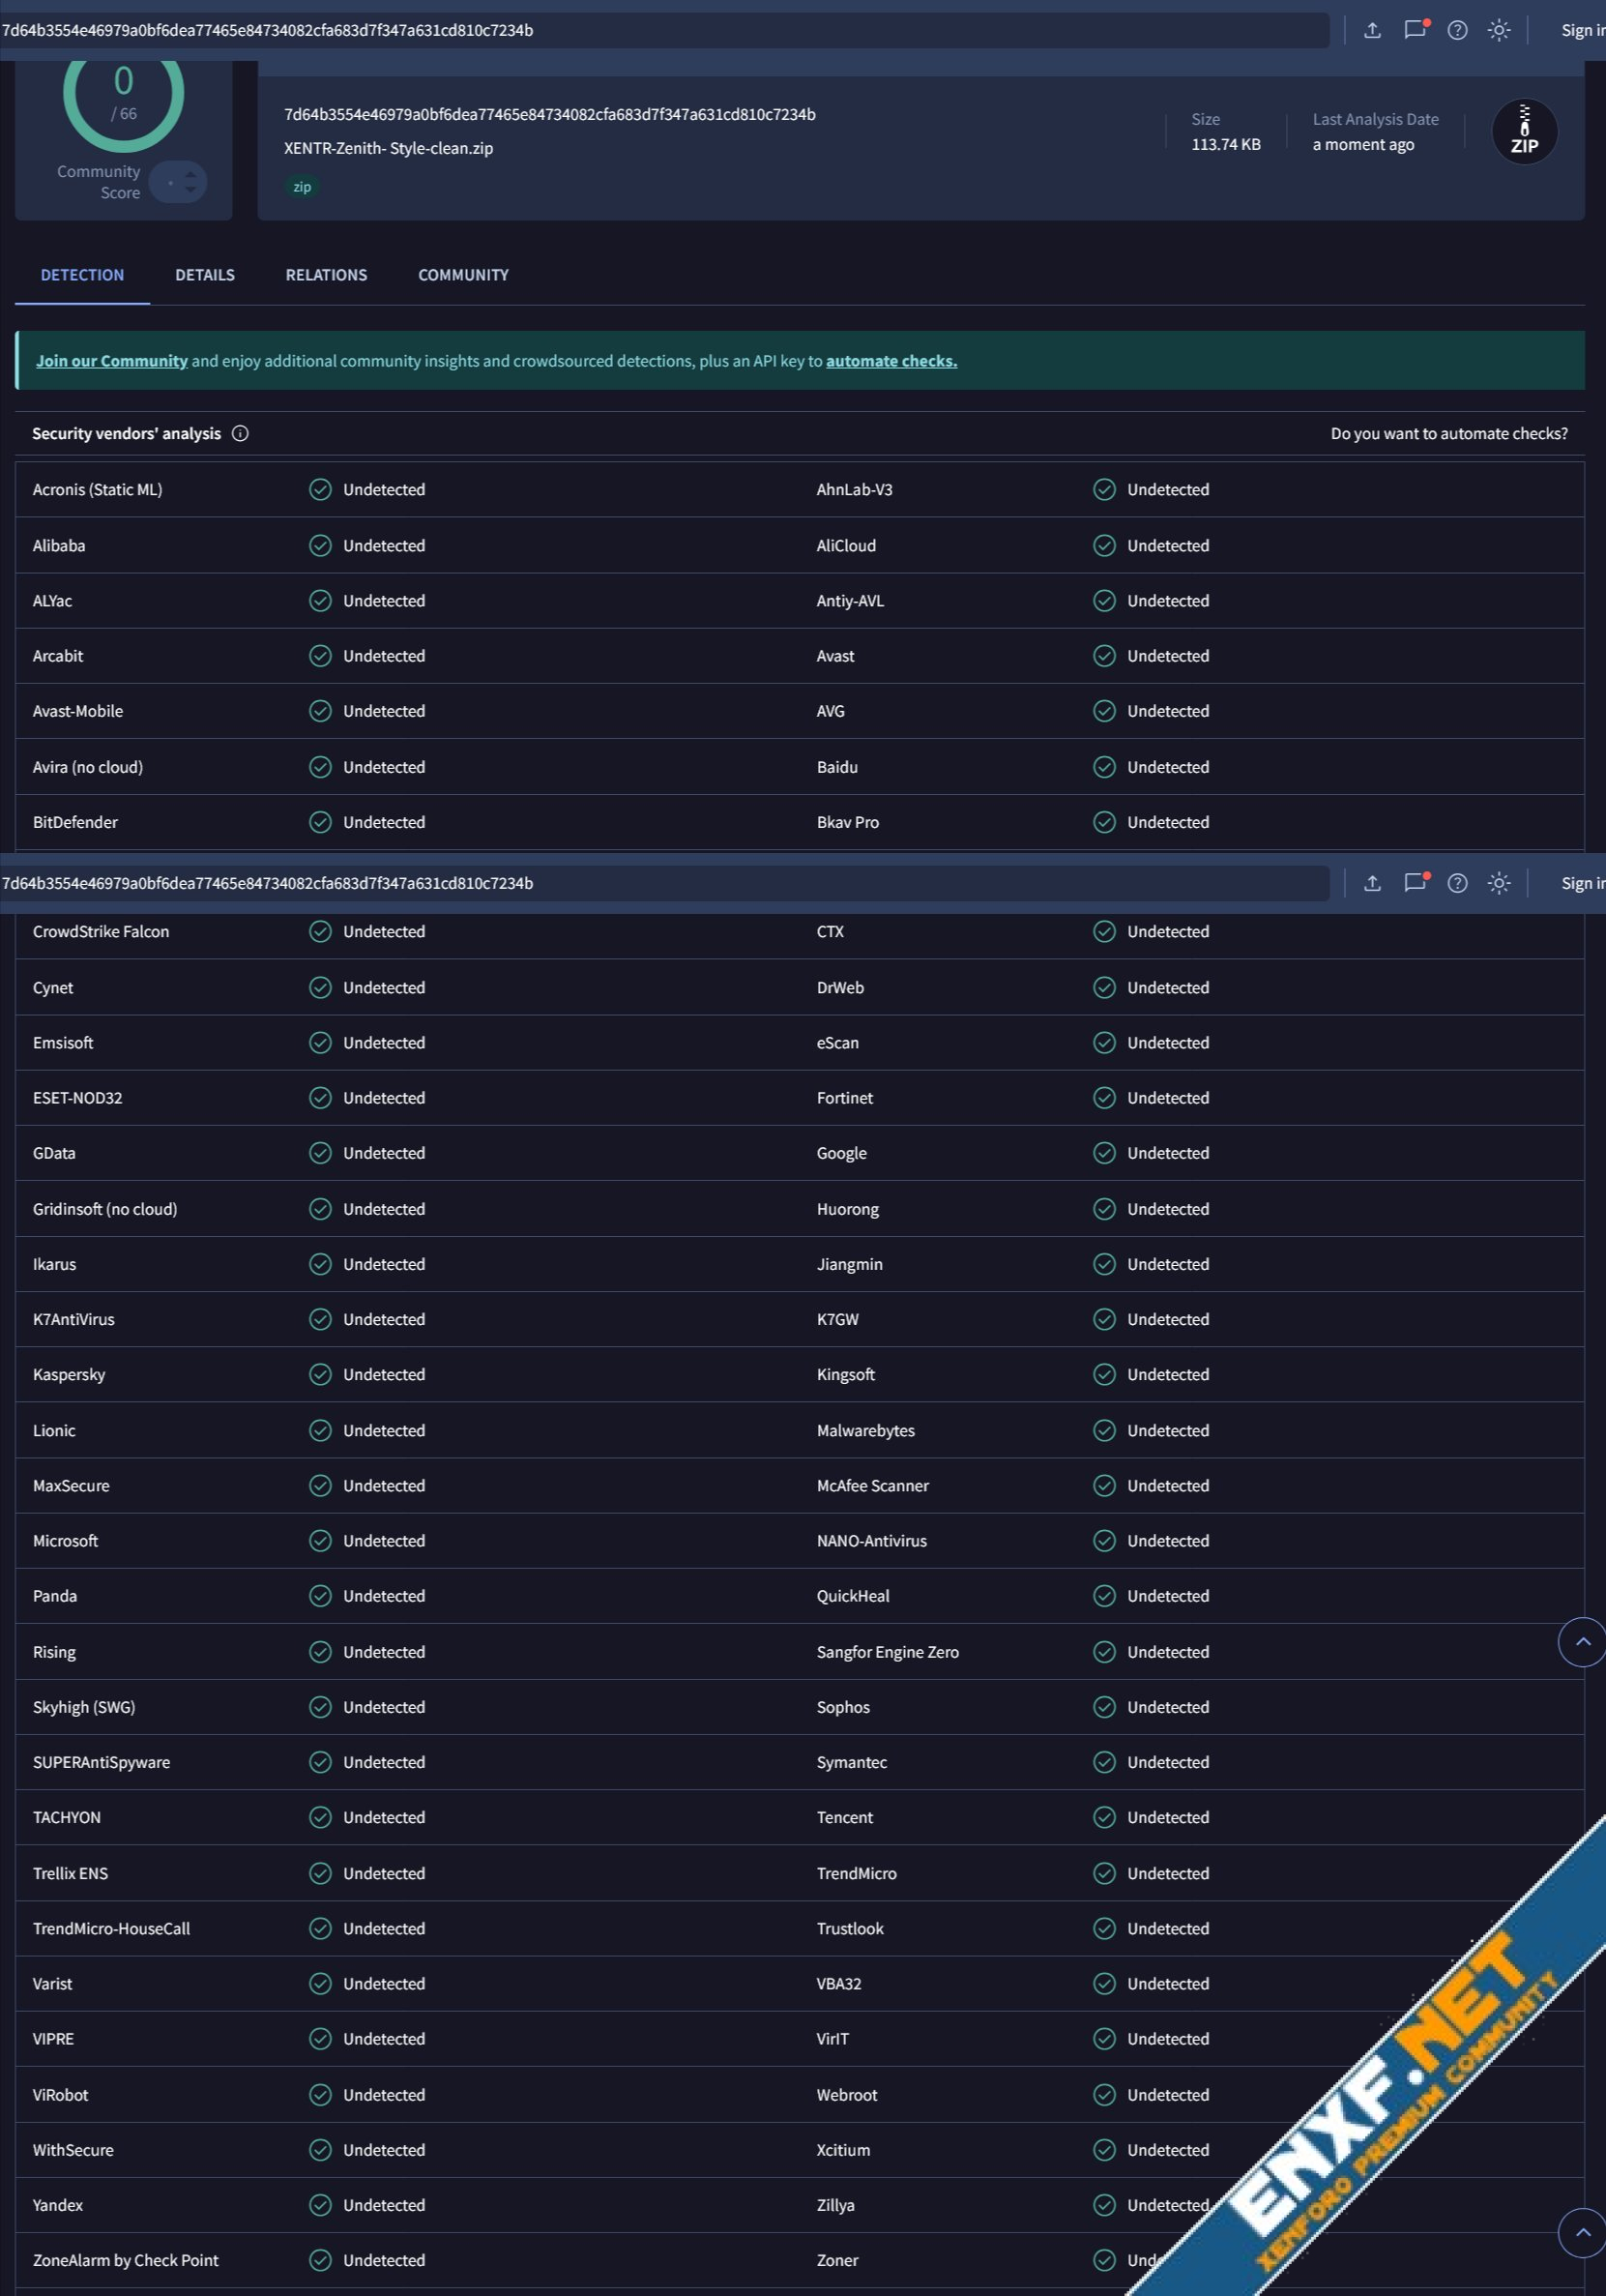Click the check icon in the CrowdStrike Falcon row
The height and width of the screenshot is (2296, 1606).
coord(320,931)
